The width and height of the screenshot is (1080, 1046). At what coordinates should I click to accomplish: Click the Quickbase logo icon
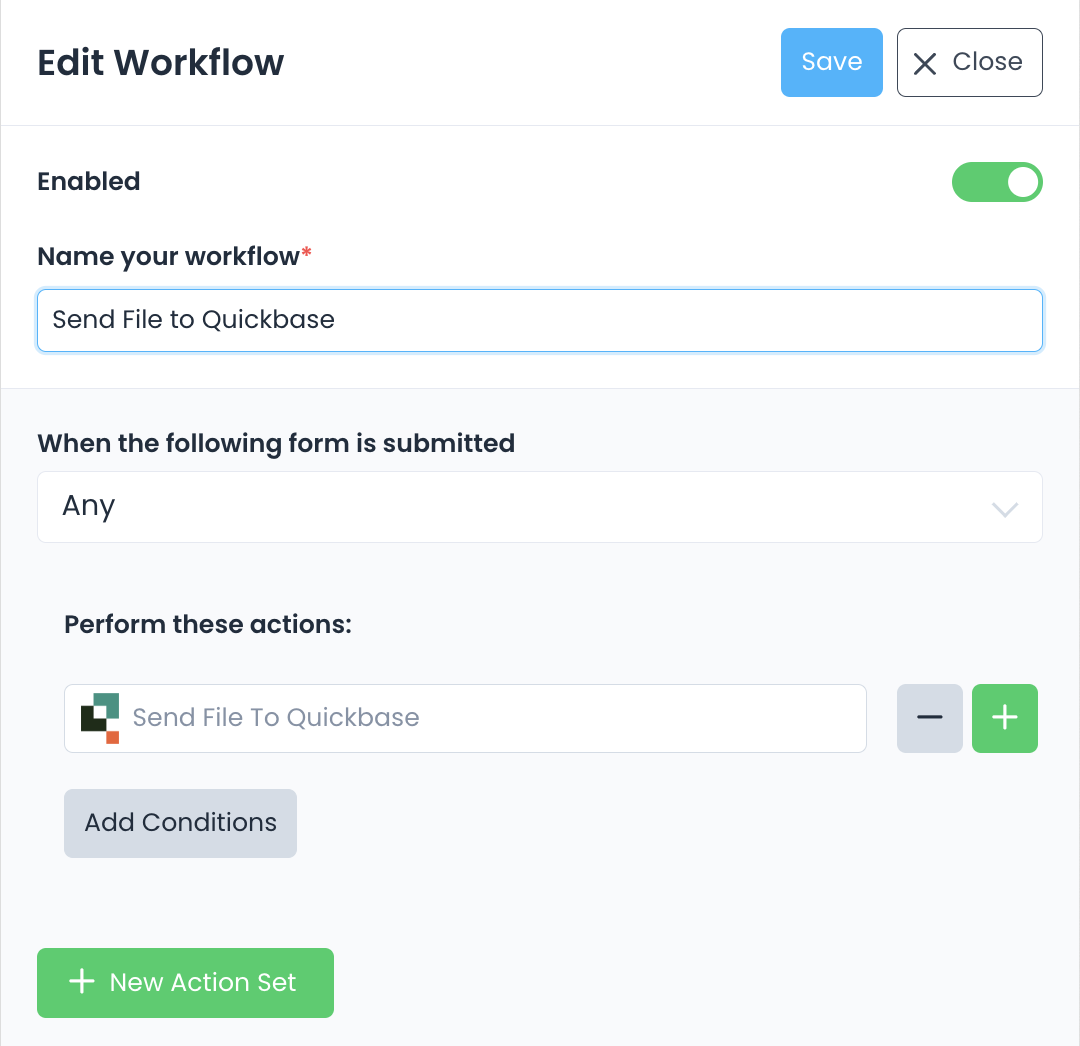(100, 718)
